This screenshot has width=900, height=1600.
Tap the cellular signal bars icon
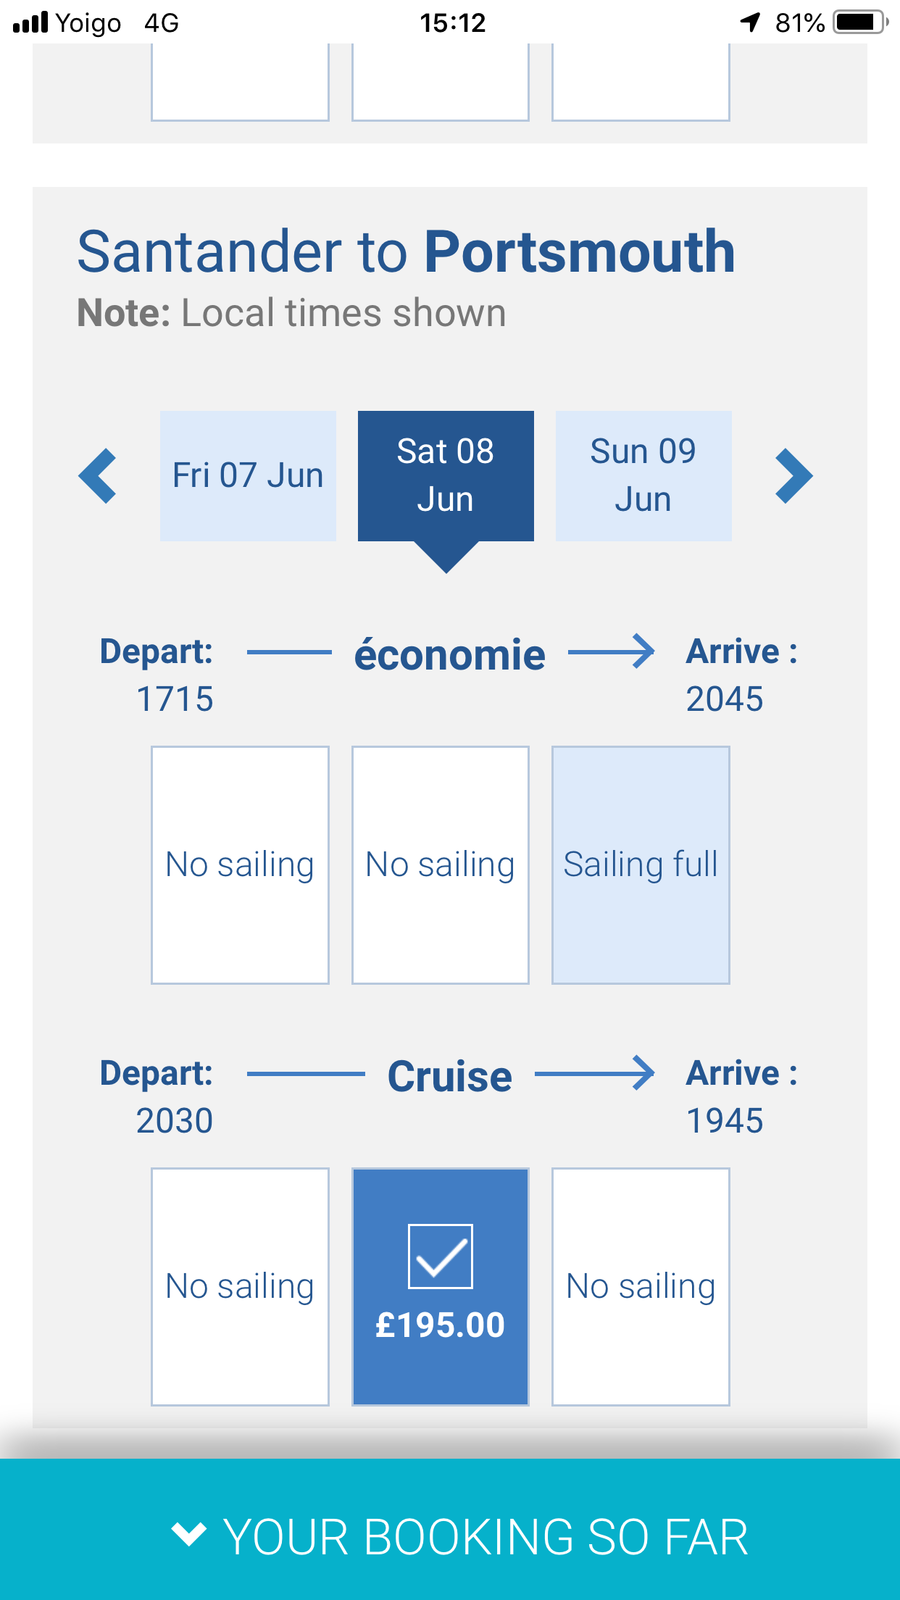tap(30, 22)
